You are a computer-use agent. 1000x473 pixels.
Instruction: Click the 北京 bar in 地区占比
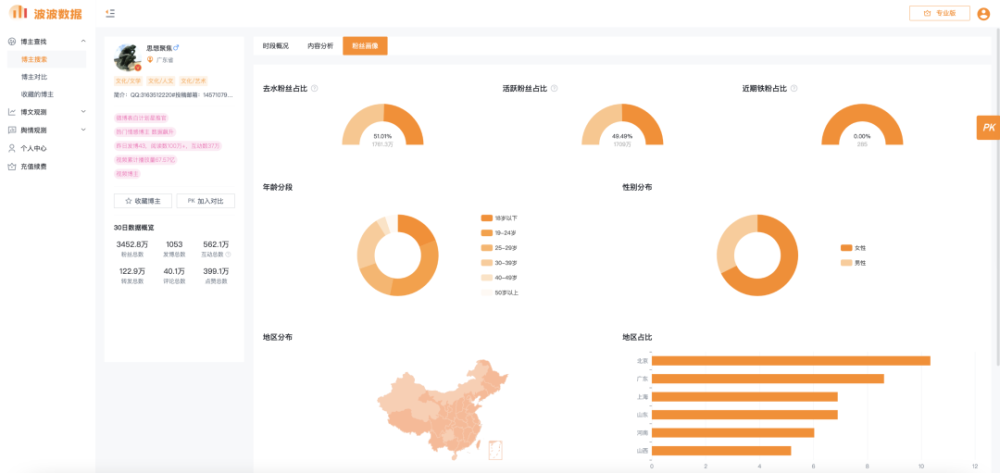(791, 361)
